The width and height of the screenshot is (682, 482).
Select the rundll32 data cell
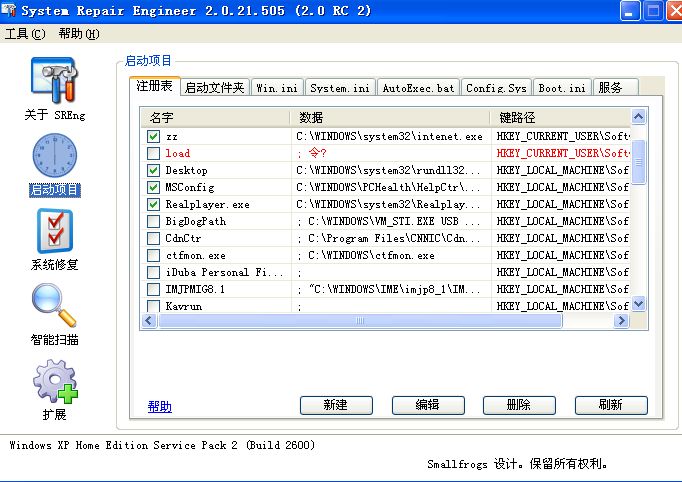tap(388, 171)
